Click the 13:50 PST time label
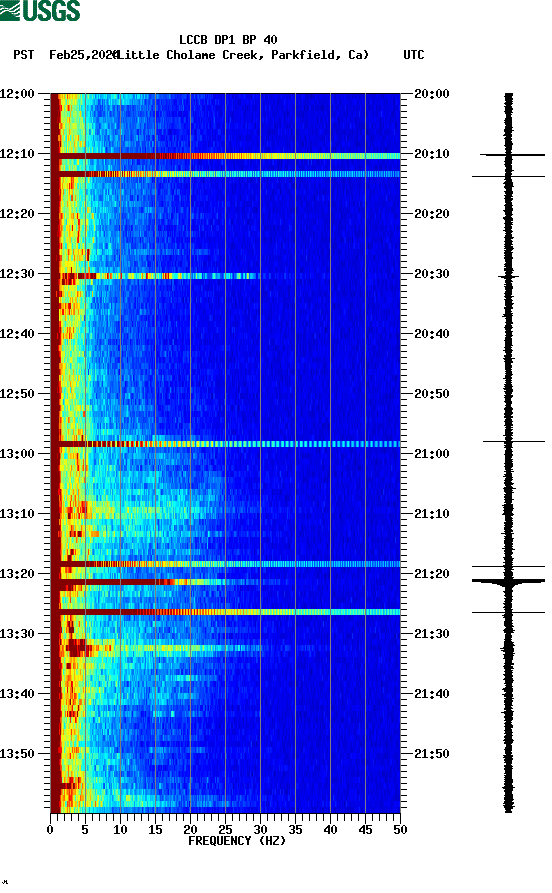Screen dimensions: 552x893 [x=17, y=753]
